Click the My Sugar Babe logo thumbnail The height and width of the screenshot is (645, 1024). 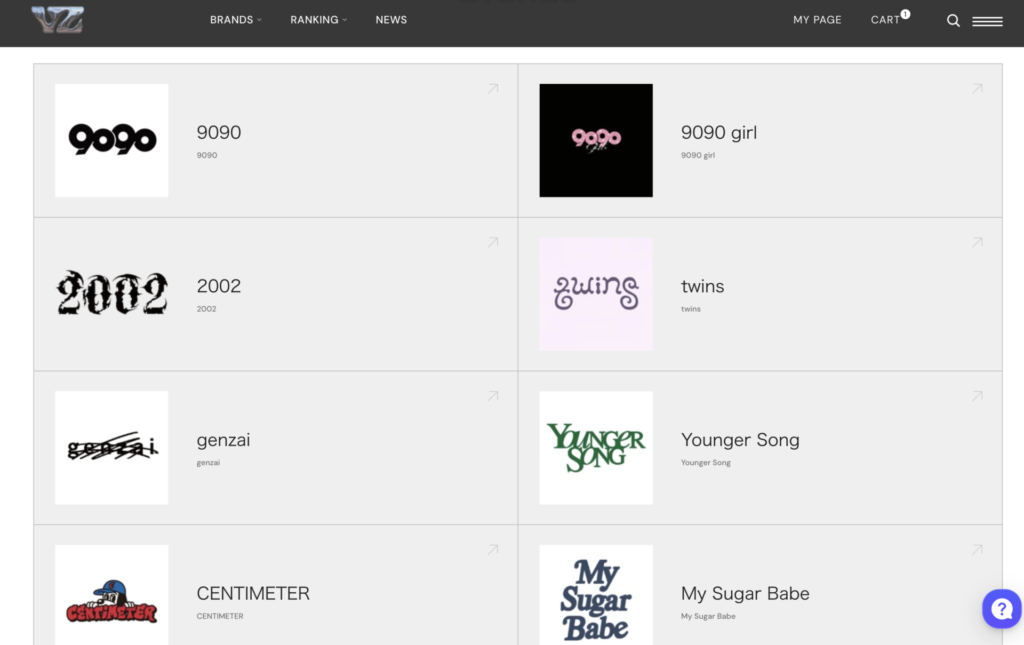coord(596,596)
